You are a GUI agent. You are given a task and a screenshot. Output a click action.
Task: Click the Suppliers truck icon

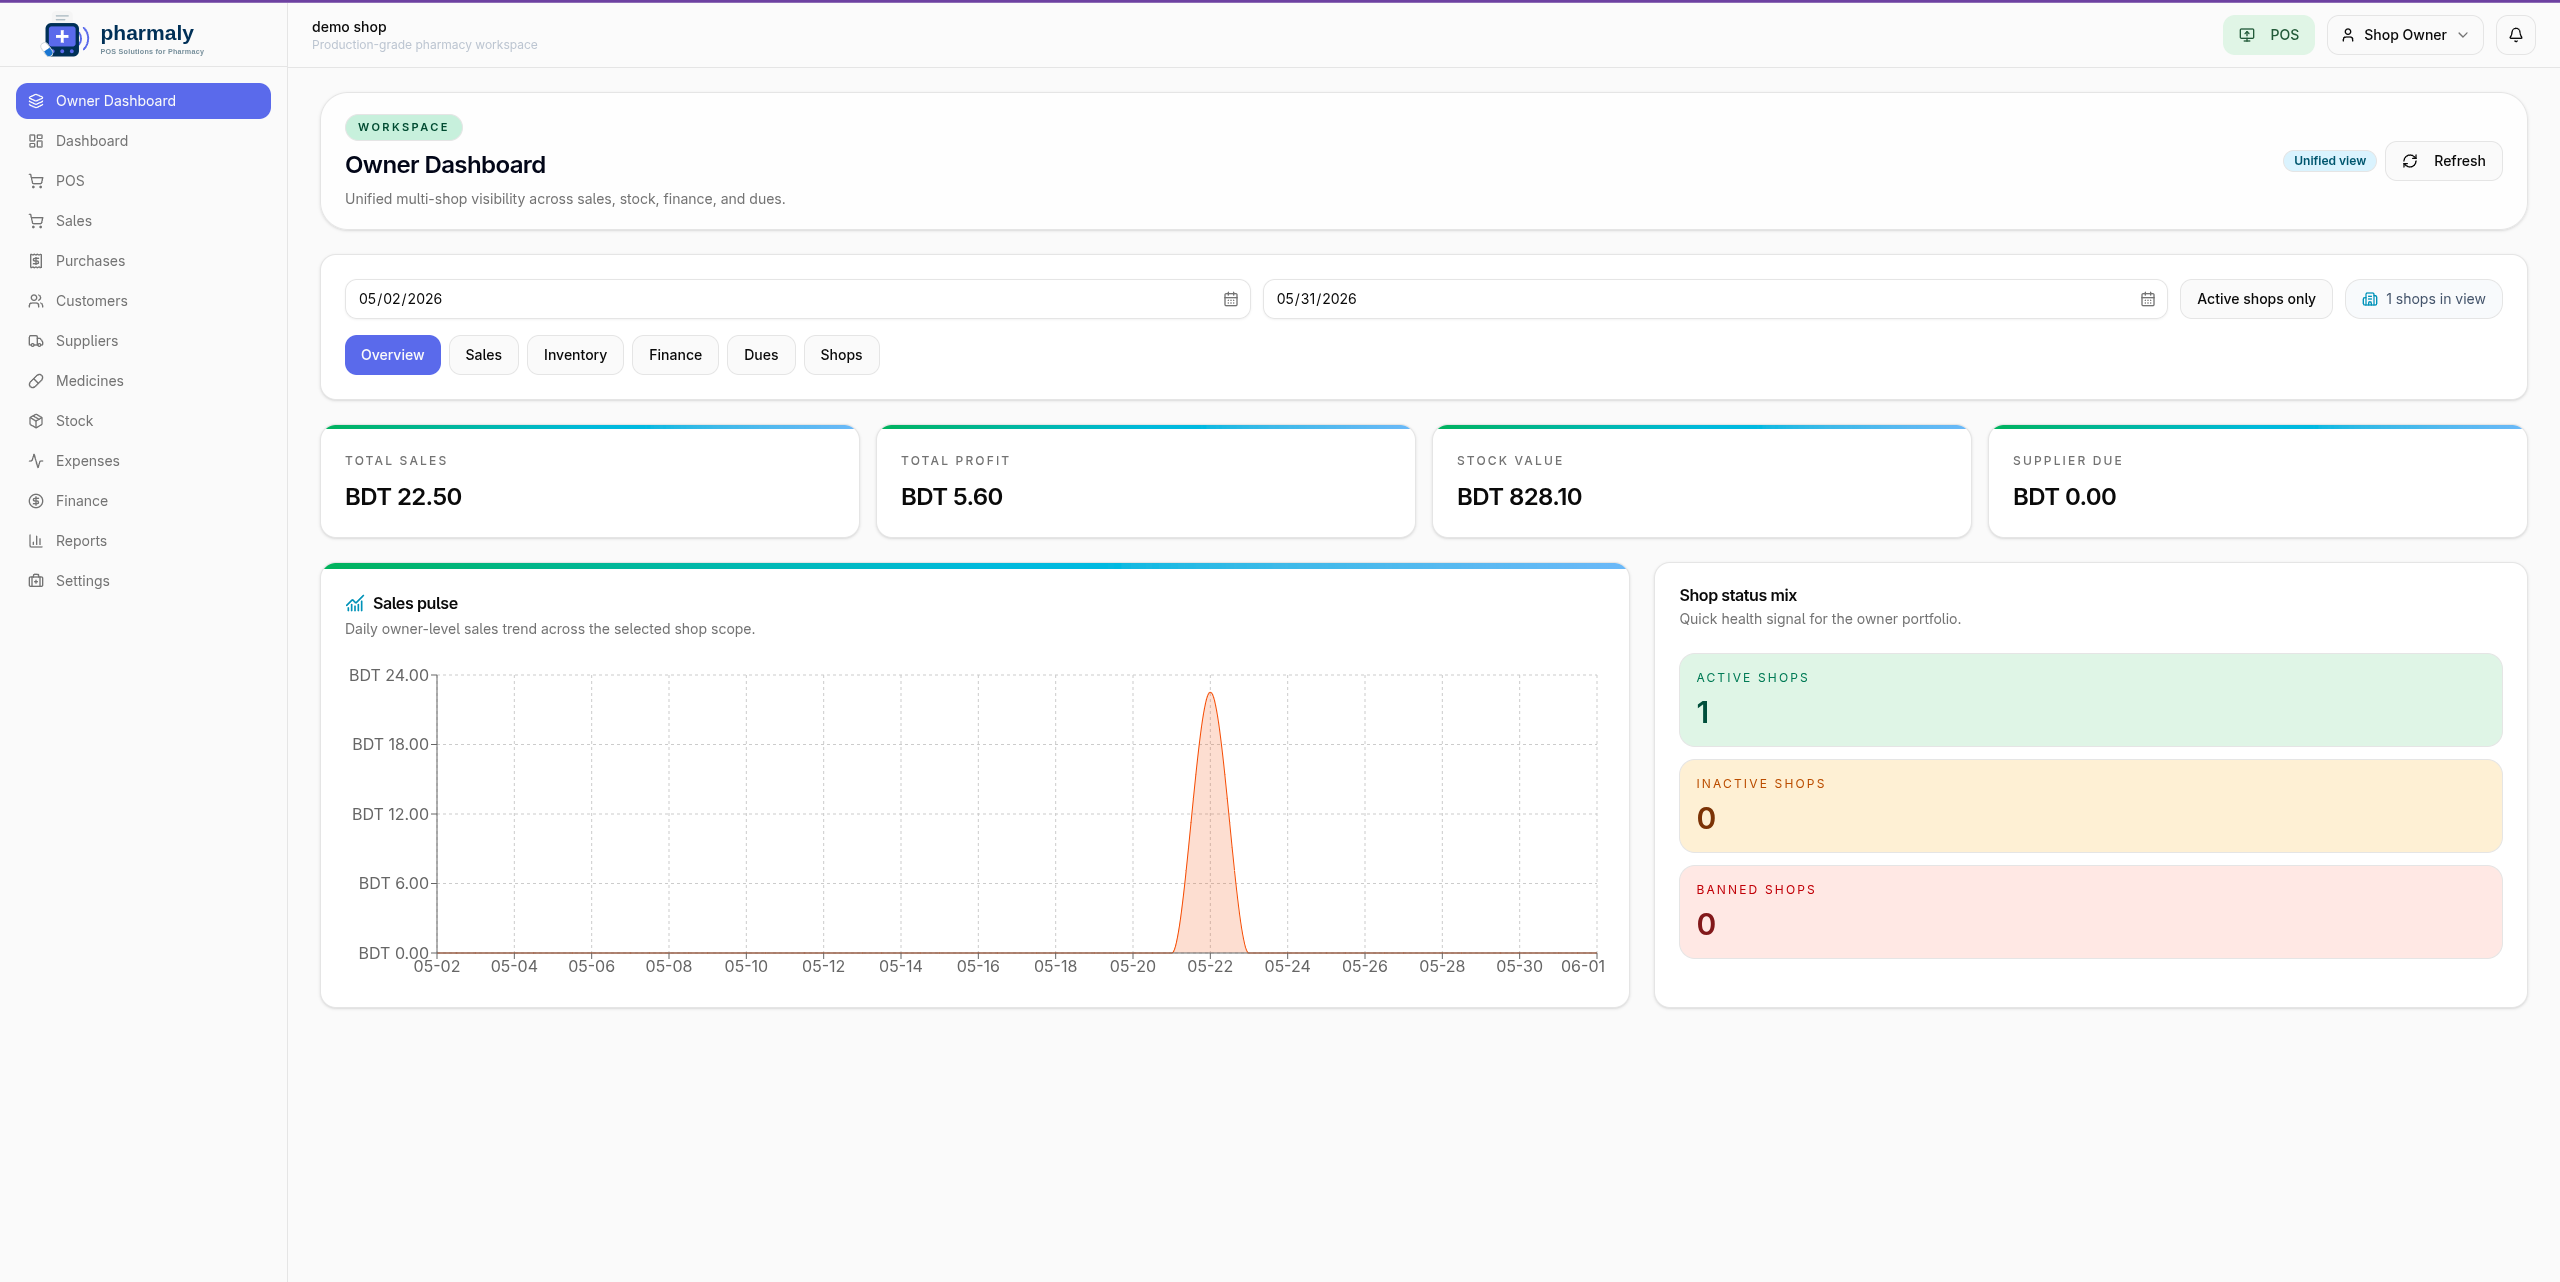coord(36,341)
